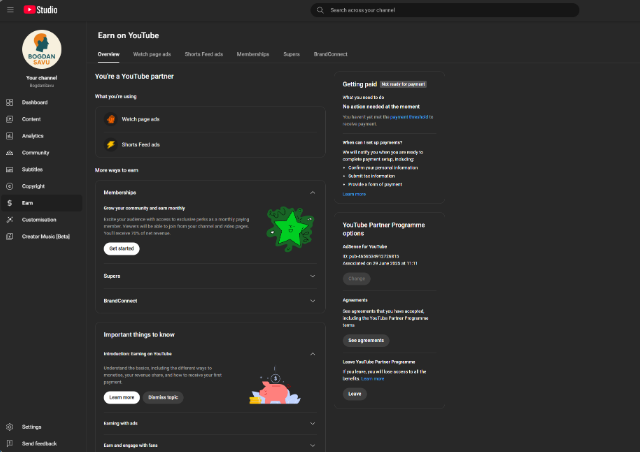Select the Watch page ads row
The width and height of the screenshot is (640, 452).
click(x=210, y=119)
